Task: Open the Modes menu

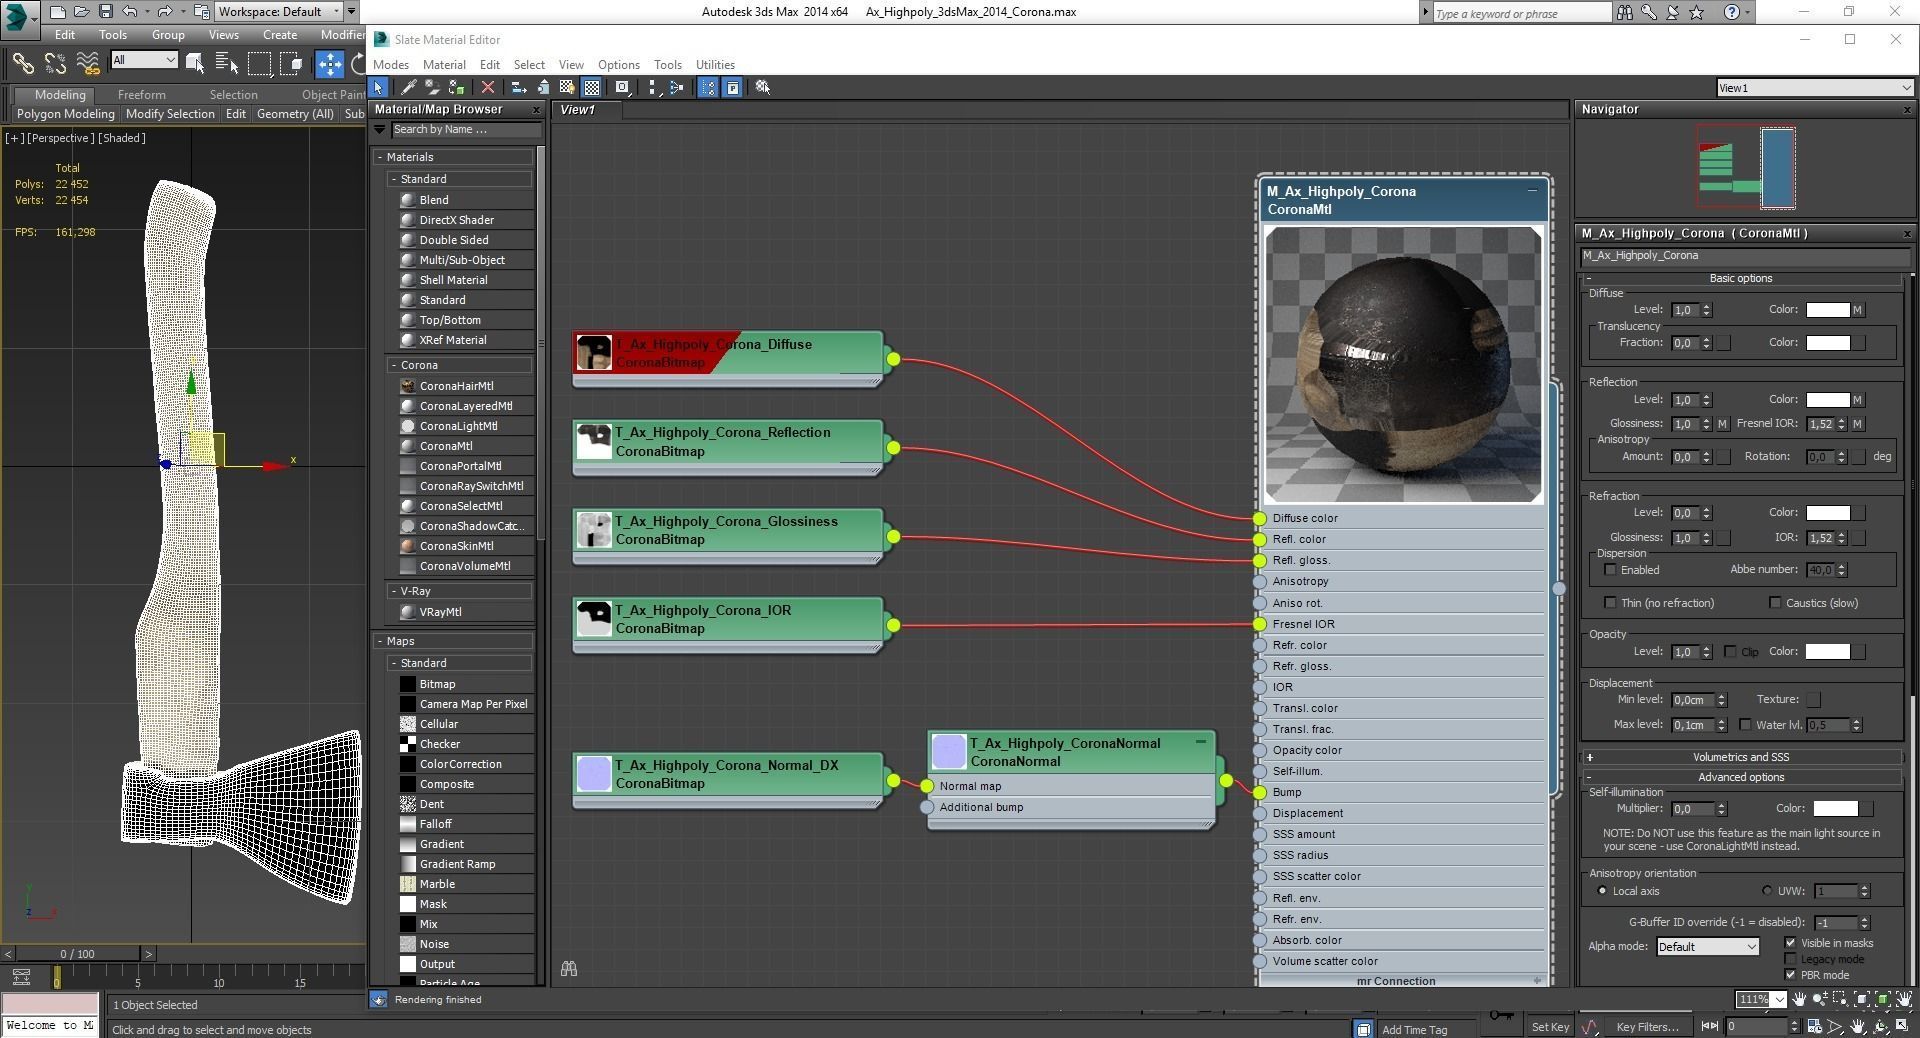Action: pos(391,65)
